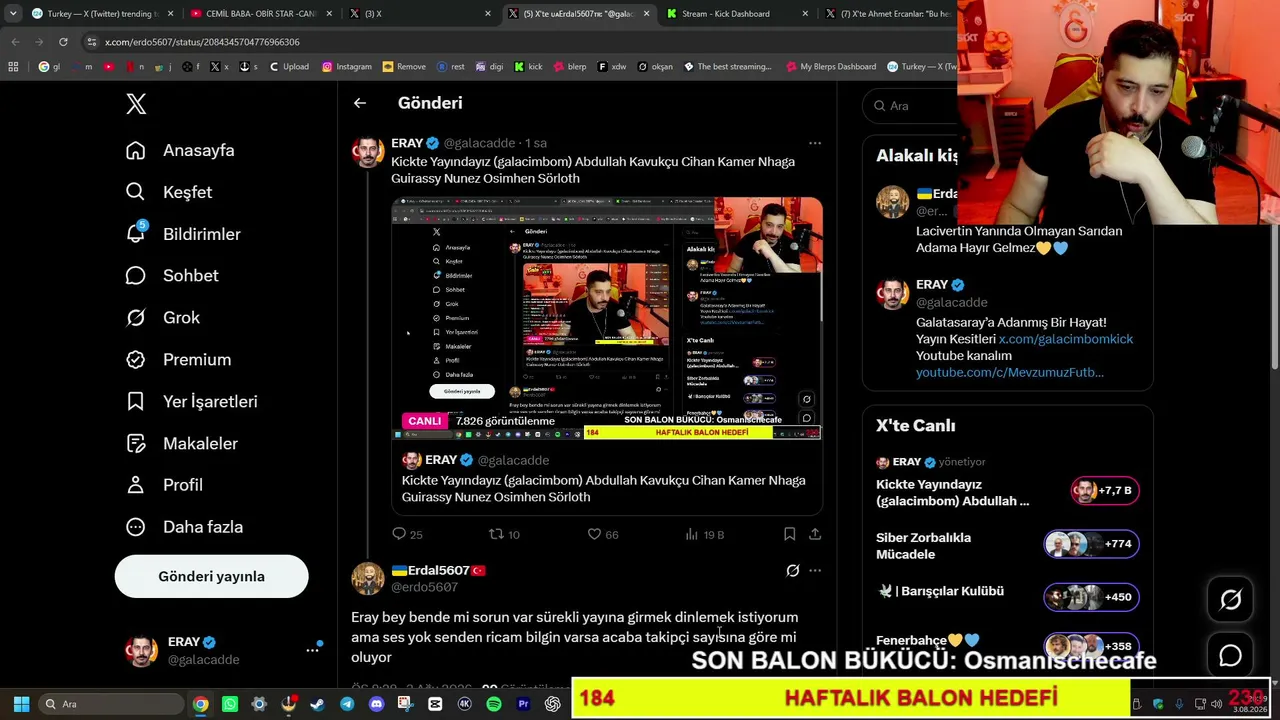
Task: Switch to the (3) X tab
Action: tap(420, 14)
